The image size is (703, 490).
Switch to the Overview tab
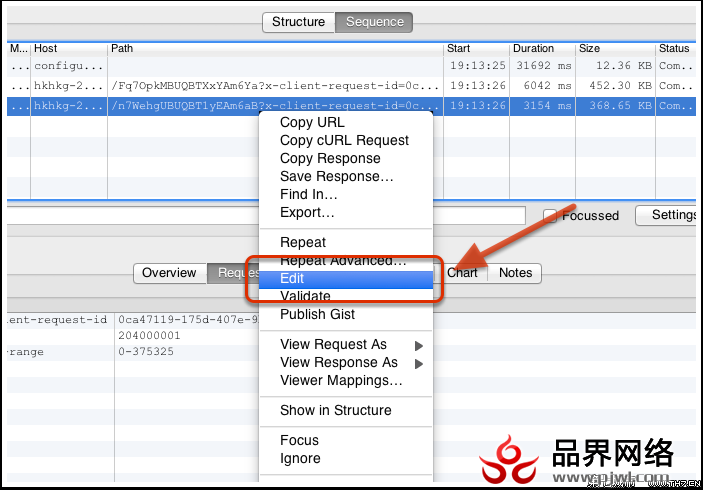tap(169, 273)
